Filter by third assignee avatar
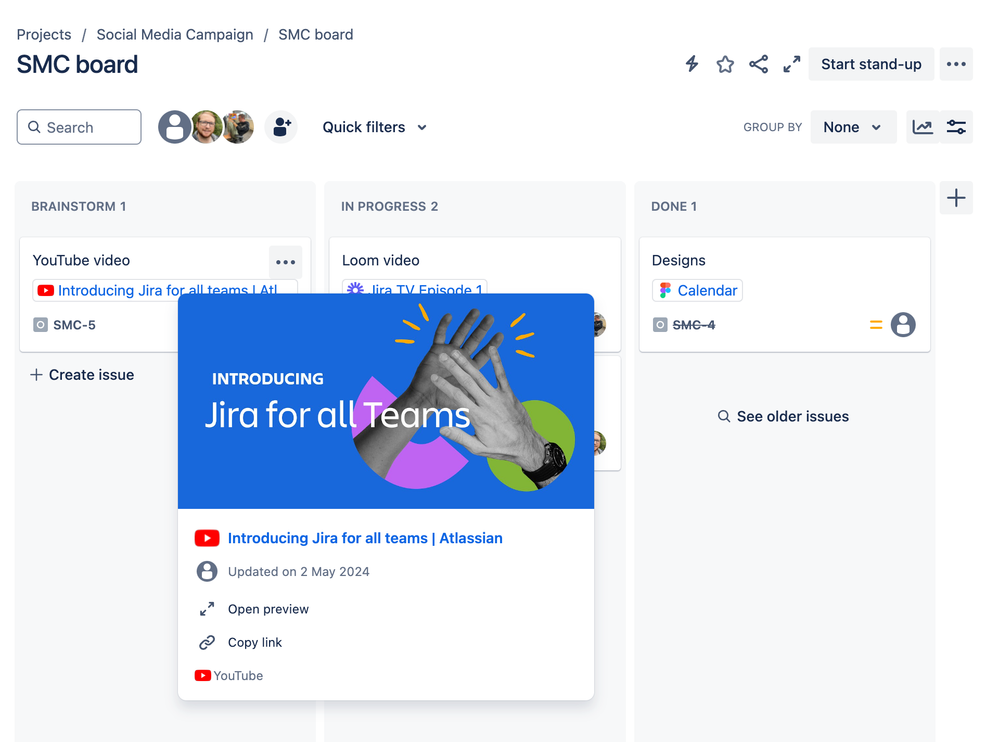 pos(238,127)
